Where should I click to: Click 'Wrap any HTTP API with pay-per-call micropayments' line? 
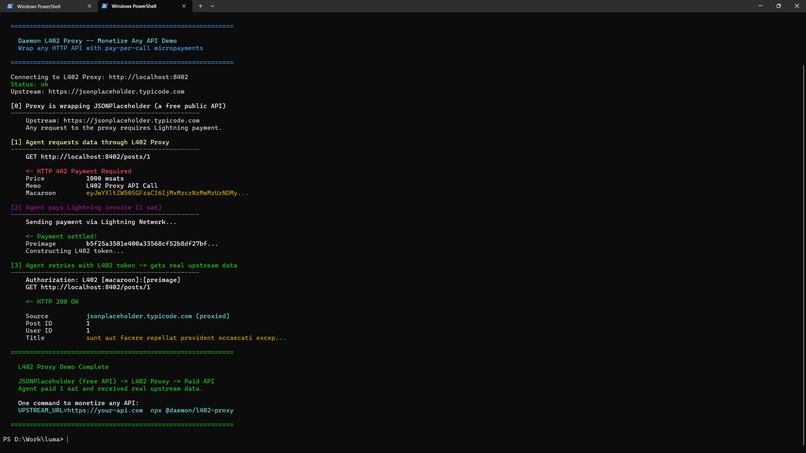click(111, 48)
